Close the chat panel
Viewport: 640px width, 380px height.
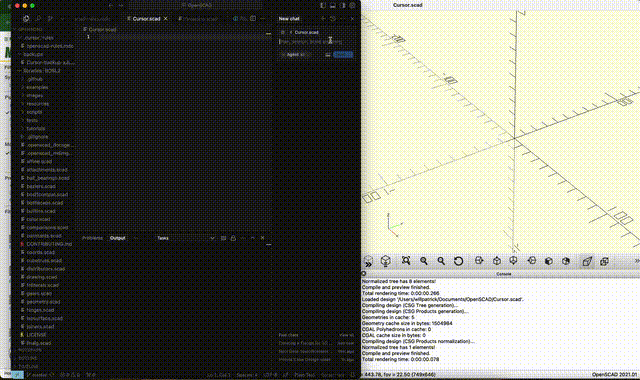(352, 18)
